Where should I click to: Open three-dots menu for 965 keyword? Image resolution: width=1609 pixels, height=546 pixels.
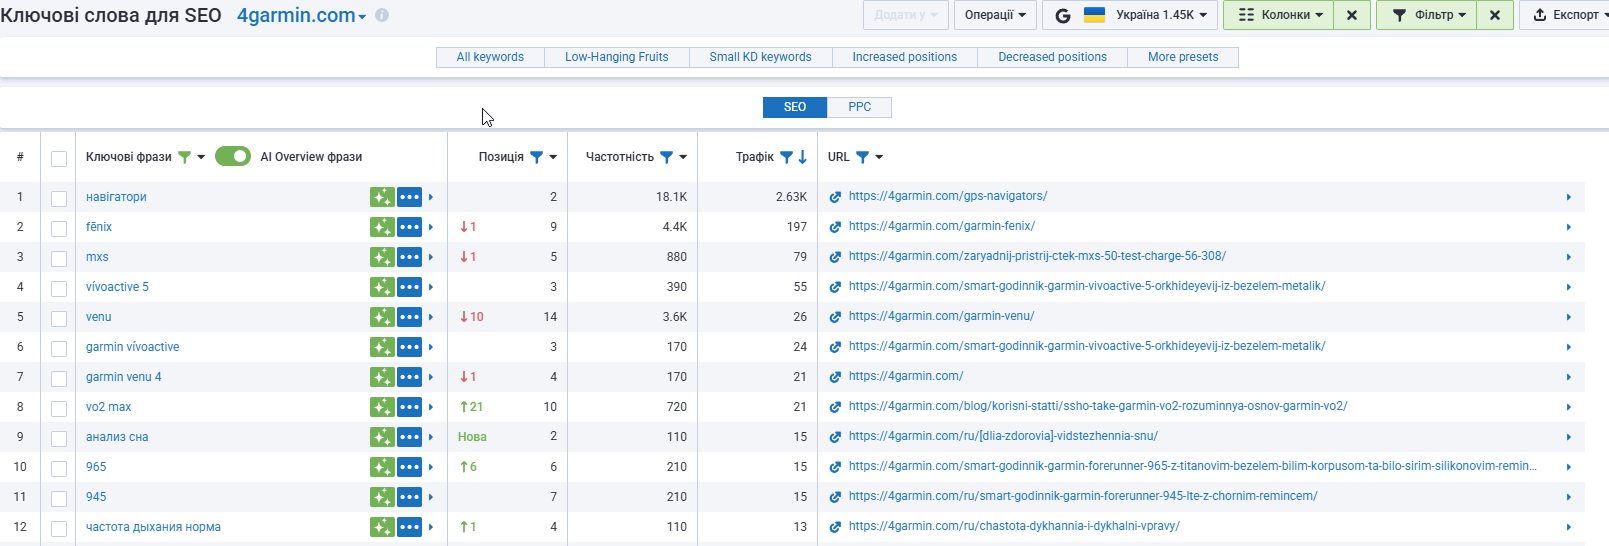[409, 467]
